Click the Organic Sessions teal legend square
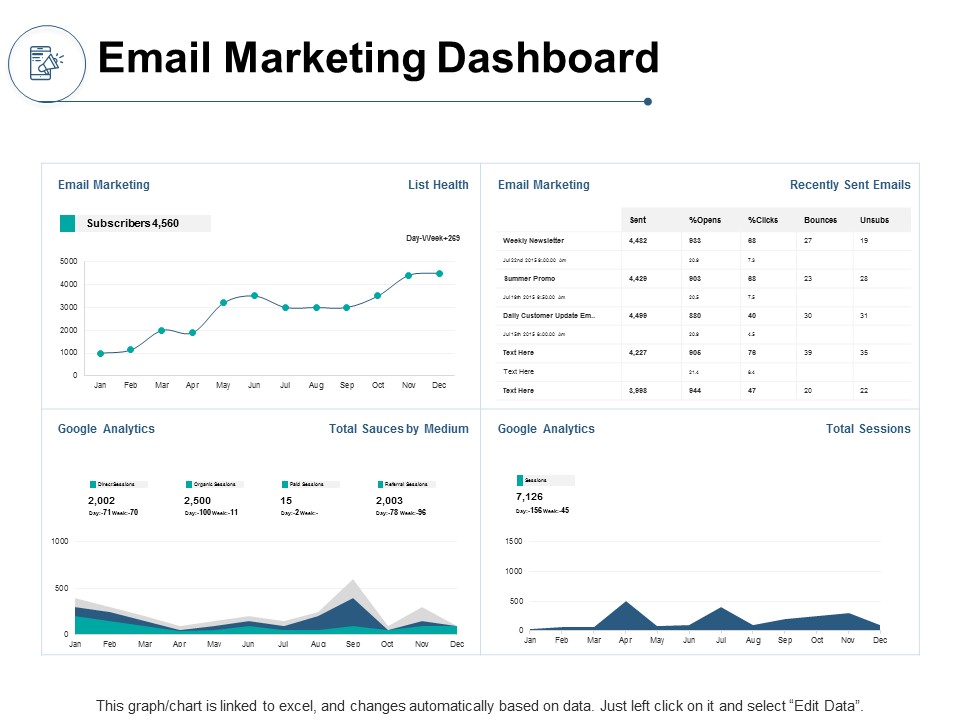The width and height of the screenshot is (960, 720). pyautogui.click(x=189, y=484)
